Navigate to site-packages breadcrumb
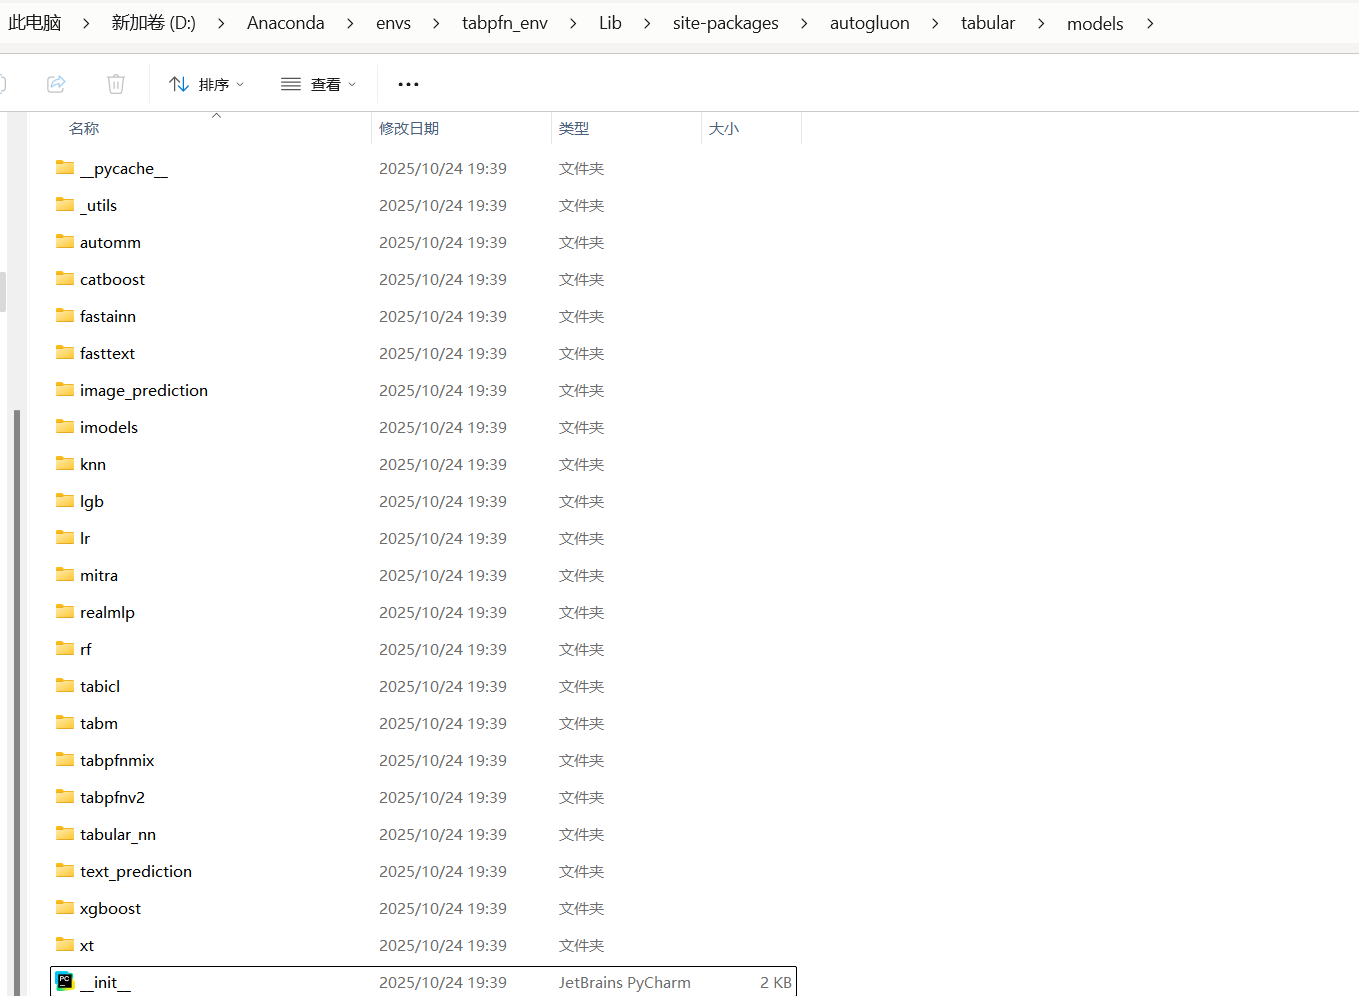Screen dimensions: 1359x996 725,23
